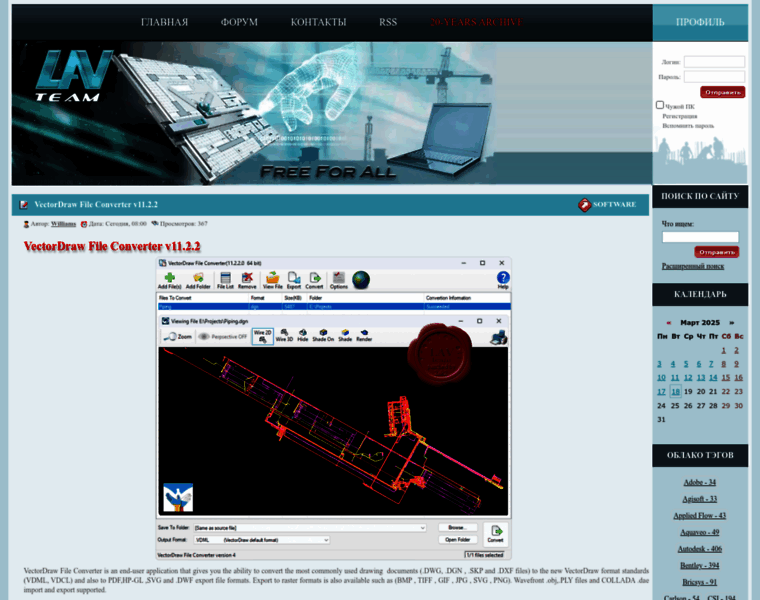Select March 3 in the calendar
The image size is (760, 600).
[659, 364]
